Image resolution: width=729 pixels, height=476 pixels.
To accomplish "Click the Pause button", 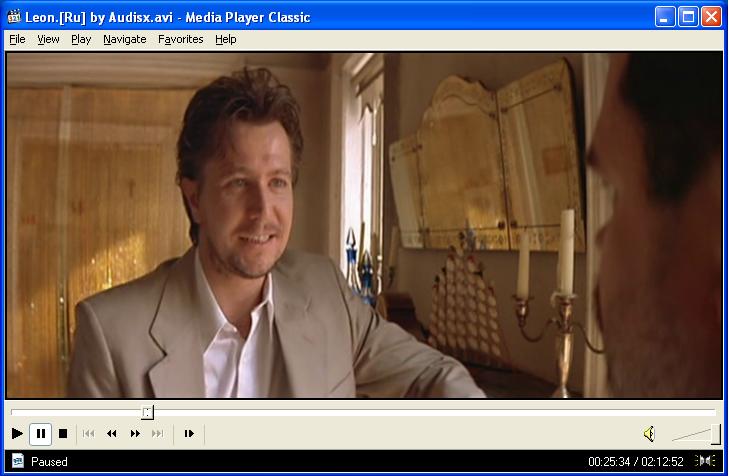I will coord(40,434).
